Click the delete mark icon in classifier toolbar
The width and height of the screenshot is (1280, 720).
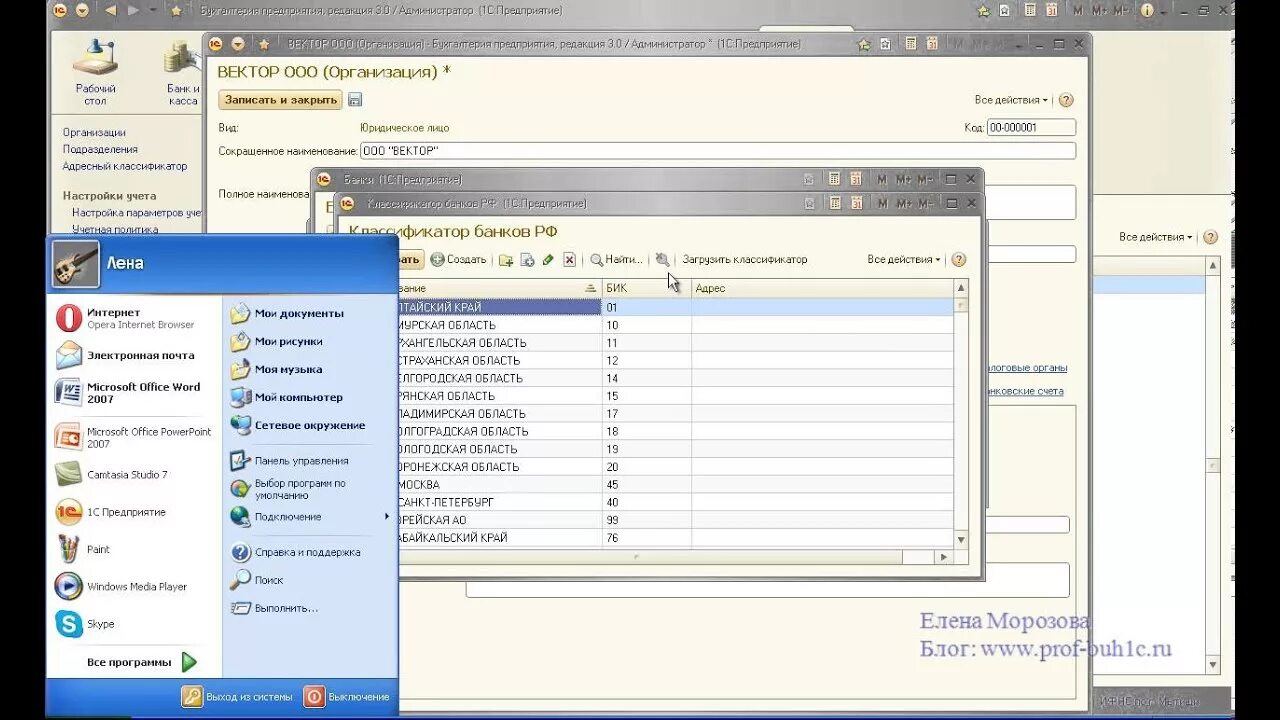[x=569, y=260]
